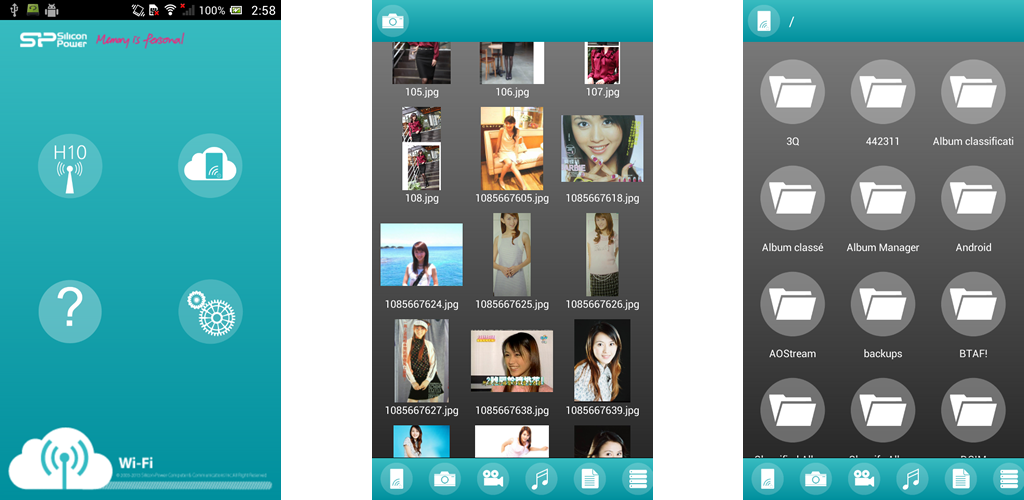This screenshot has width=1024, height=500.
Task: Tap the Wi-Fi status indicator in status bar
Action: point(170,10)
